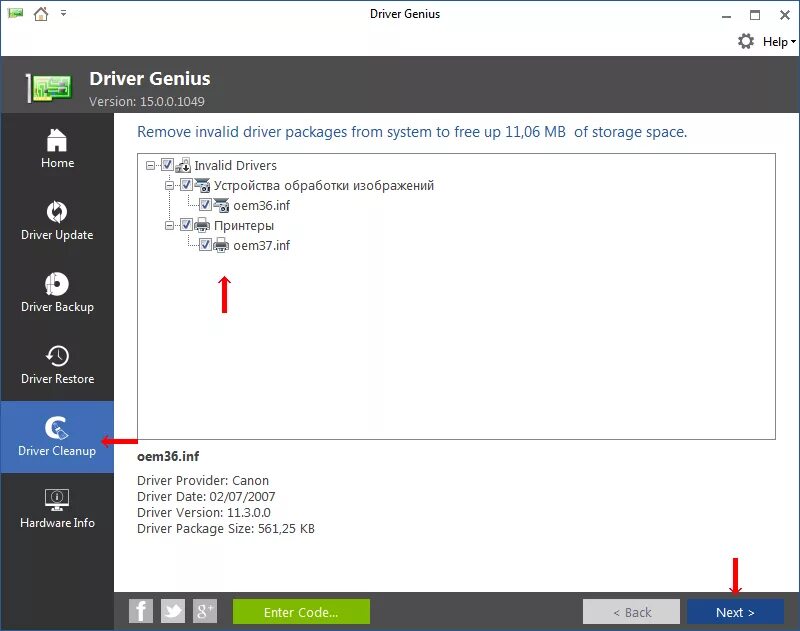Uncheck the Invalid Drivers checkbox
Image resolution: width=800 pixels, height=631 pixels.
[x=167, y=165]
